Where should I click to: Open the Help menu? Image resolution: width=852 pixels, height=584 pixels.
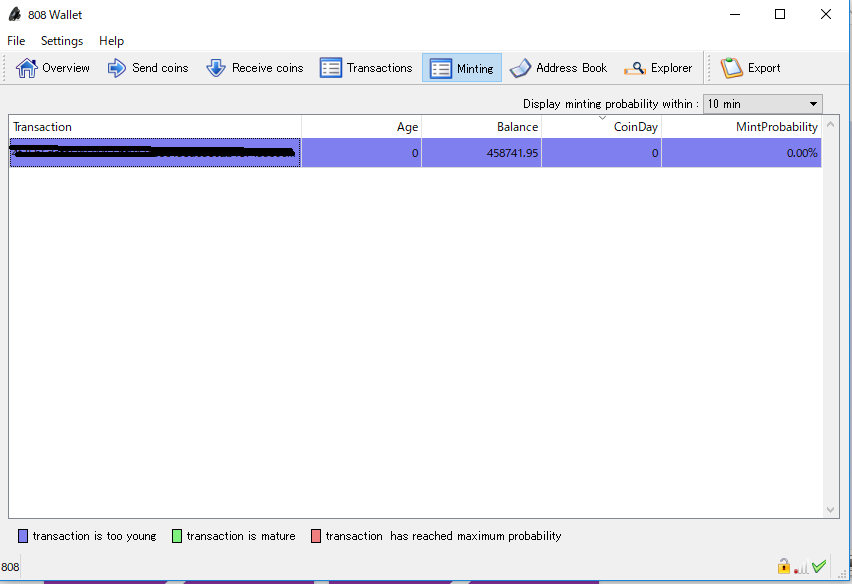point(111,41)
